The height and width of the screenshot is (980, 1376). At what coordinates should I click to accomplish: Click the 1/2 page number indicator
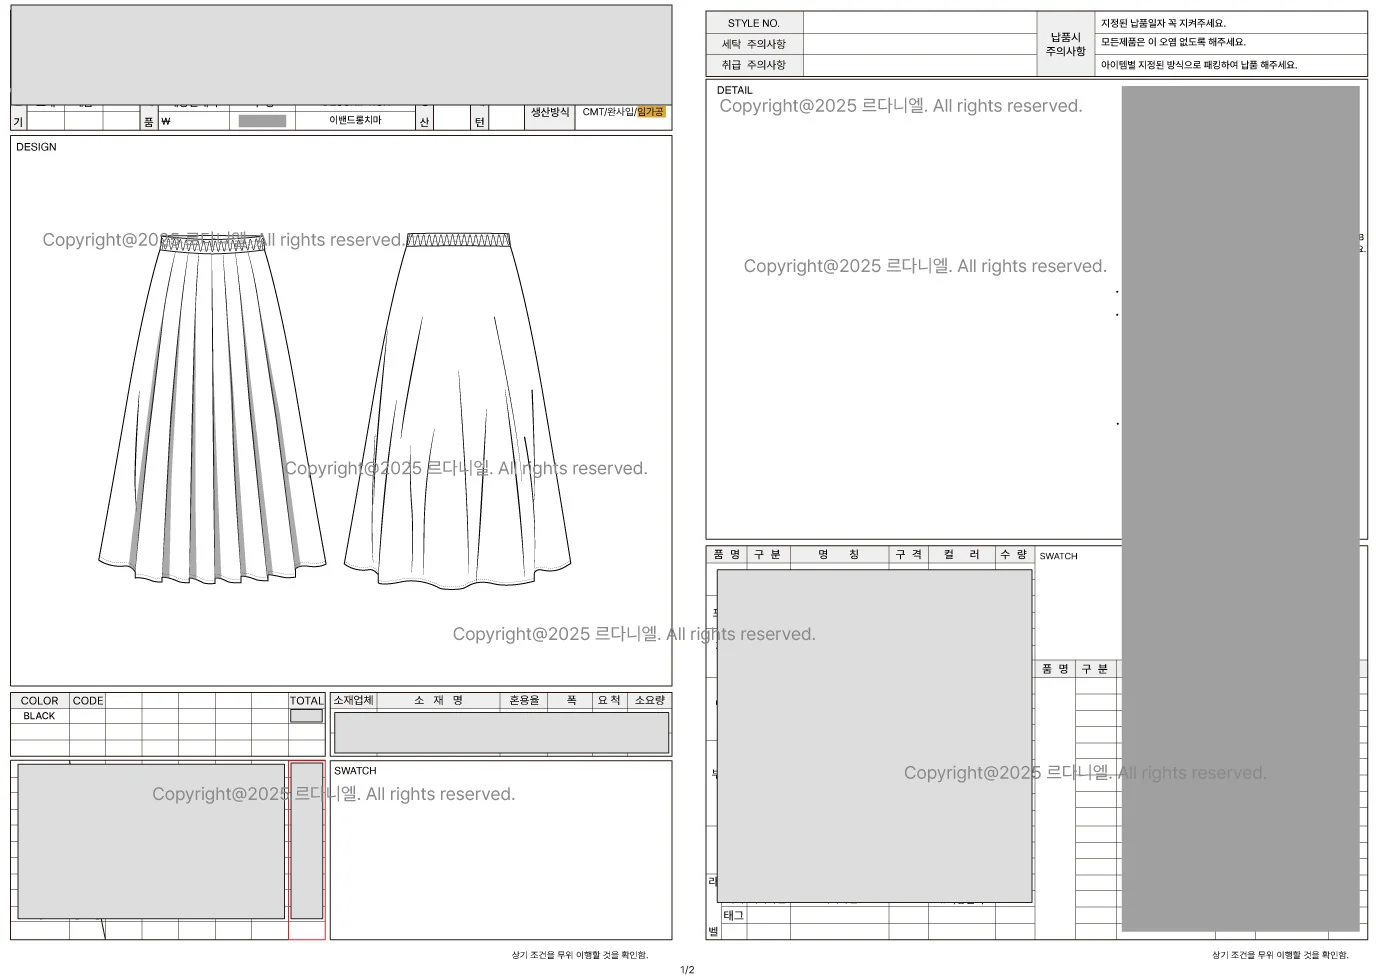(x=687, y=969)
